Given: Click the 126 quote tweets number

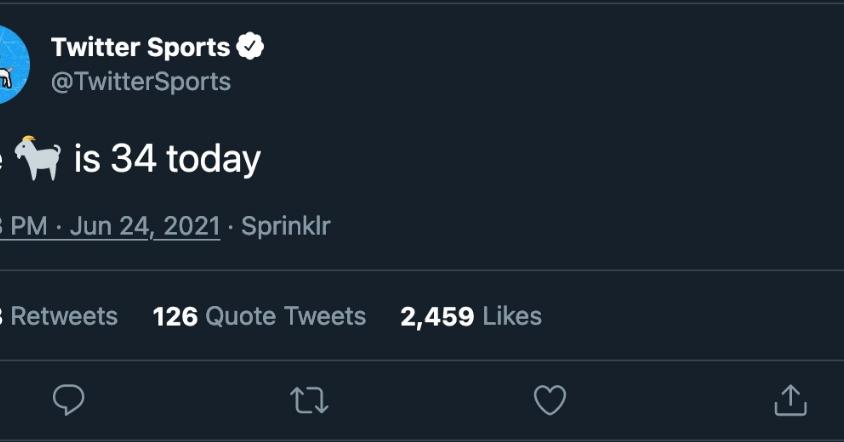Looking at the screenshot, I should [x=174, y=316].
